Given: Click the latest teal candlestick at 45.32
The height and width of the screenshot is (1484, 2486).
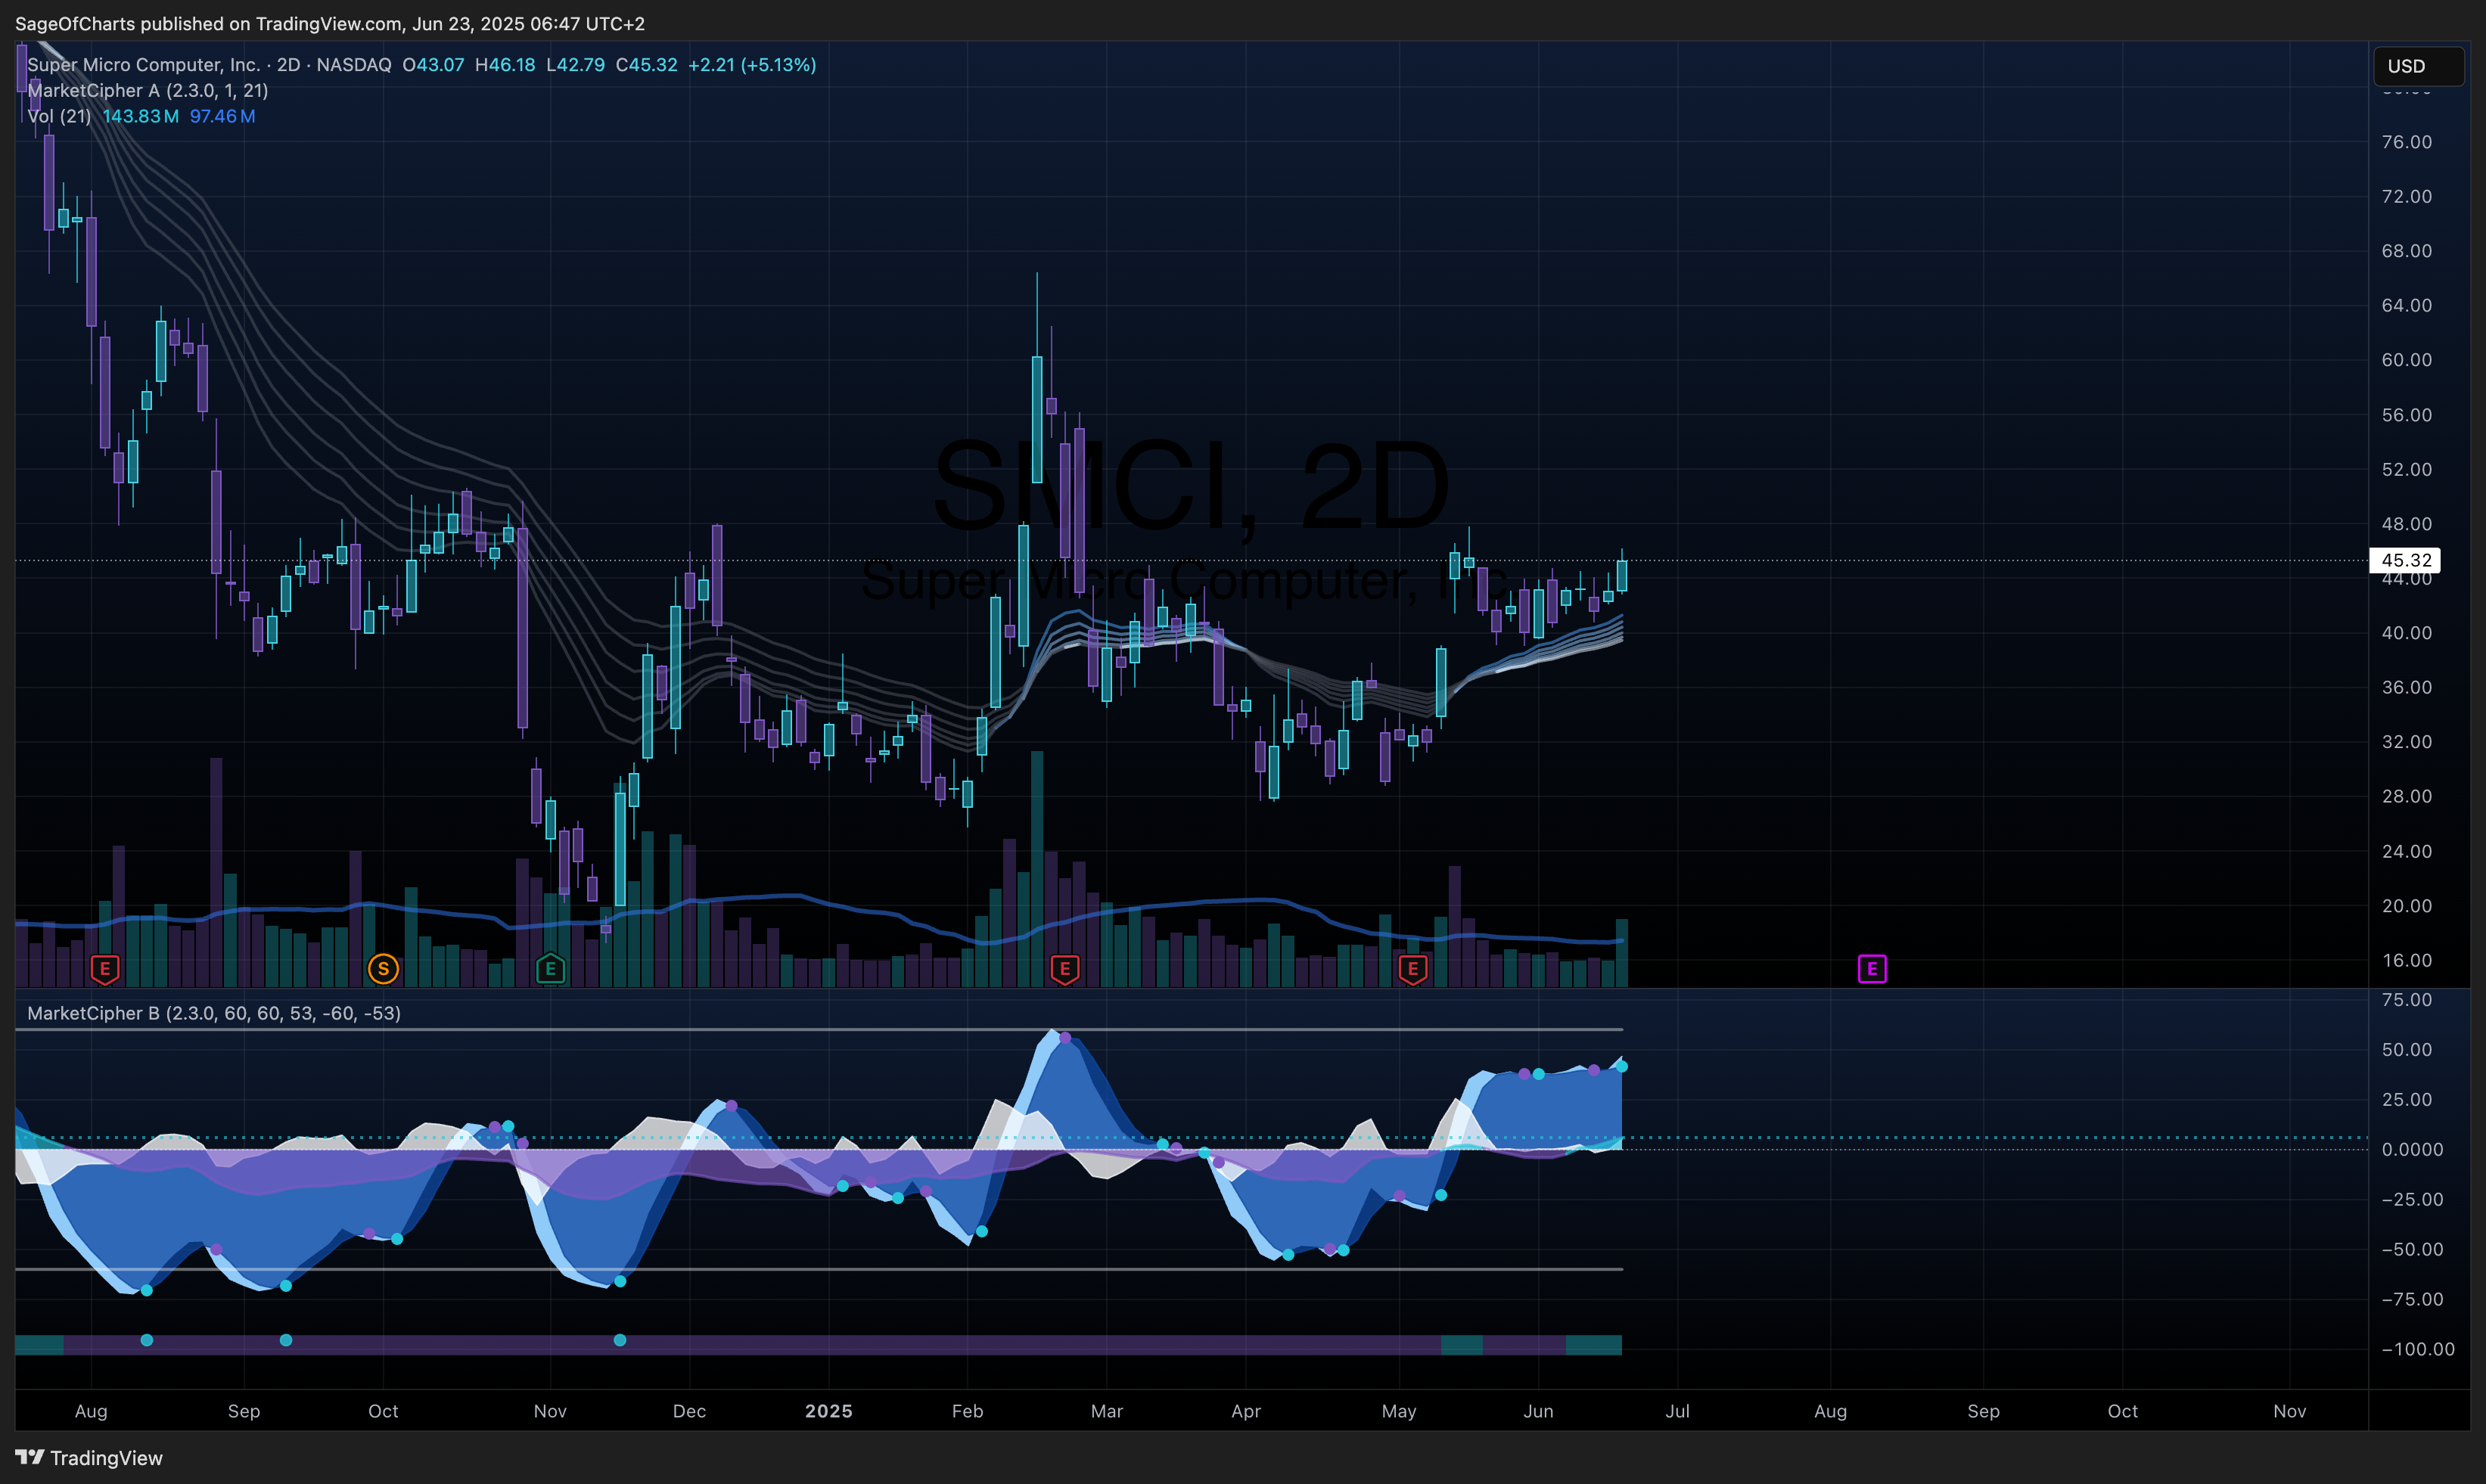Looking at the screenshot, I should tap(1621, 575).
